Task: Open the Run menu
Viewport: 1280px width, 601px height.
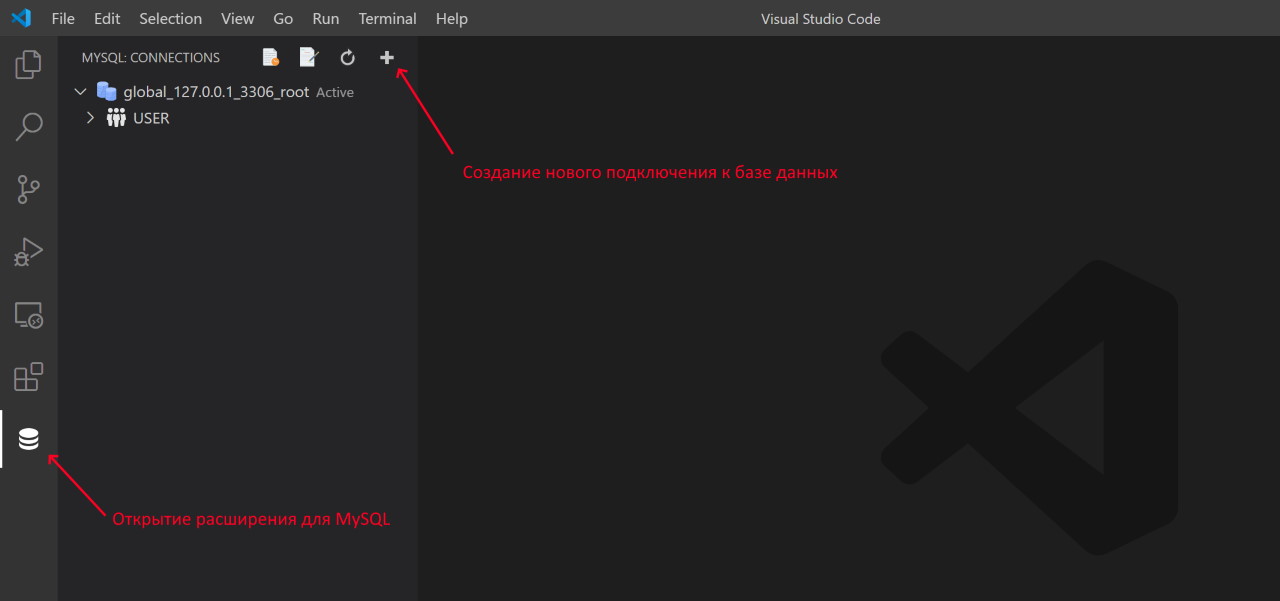Action: pyautogui.click(x=326, y=19)
